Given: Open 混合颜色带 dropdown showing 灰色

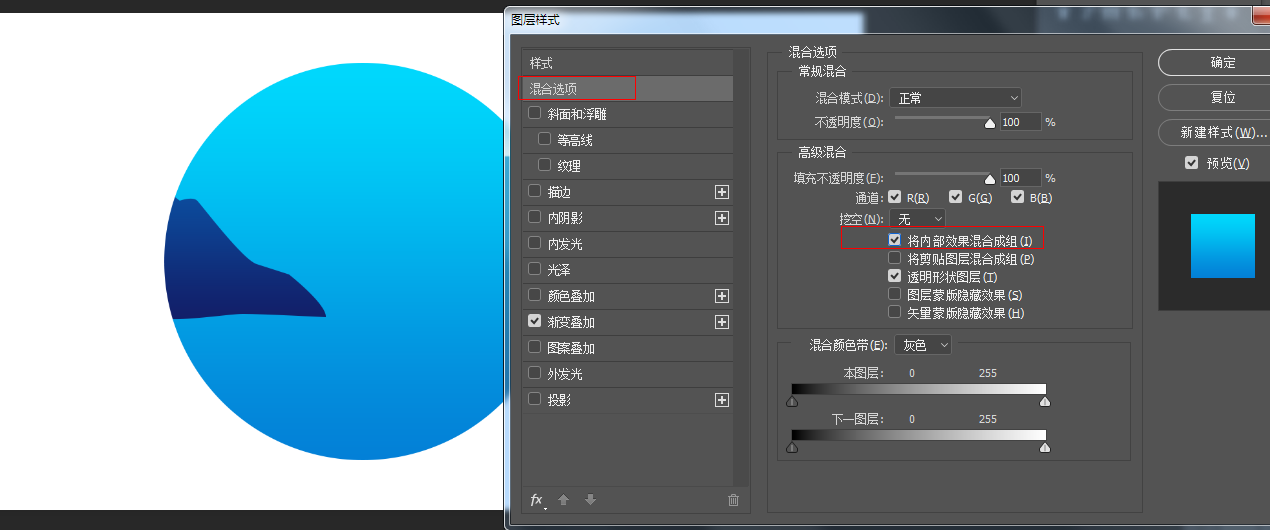Looking at the screenshot, I should 923,345.
